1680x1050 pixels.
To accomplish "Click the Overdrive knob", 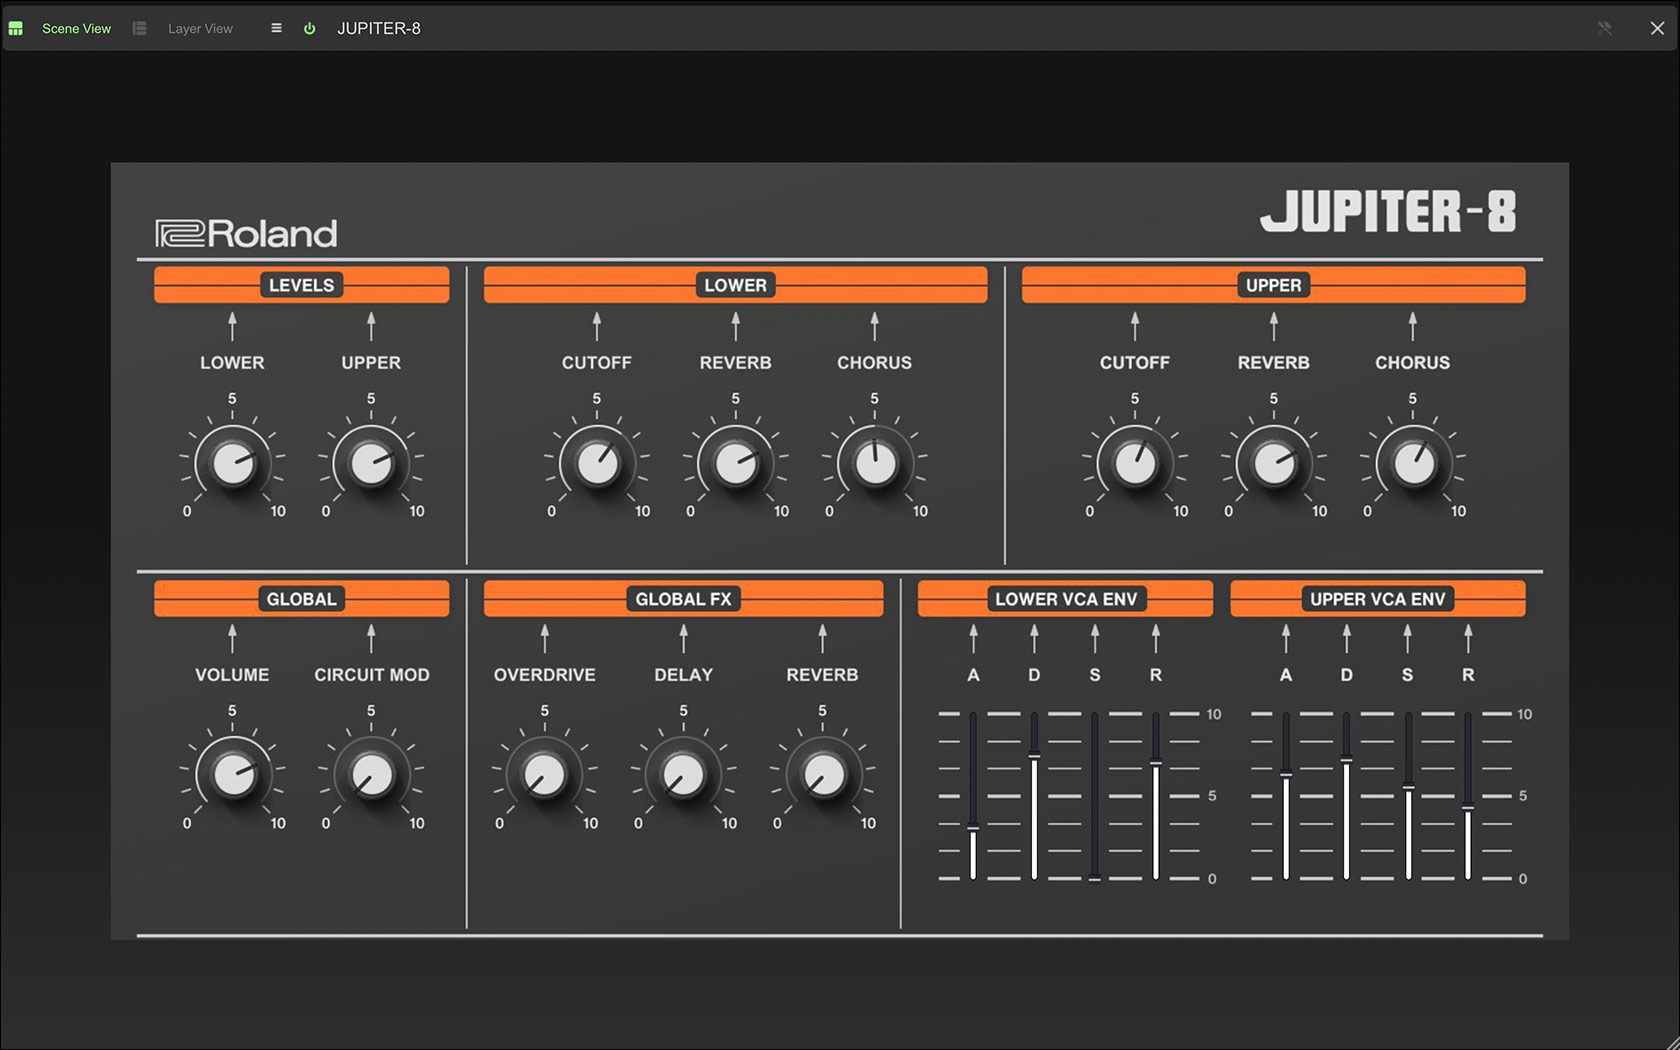I will click(545, 775).
